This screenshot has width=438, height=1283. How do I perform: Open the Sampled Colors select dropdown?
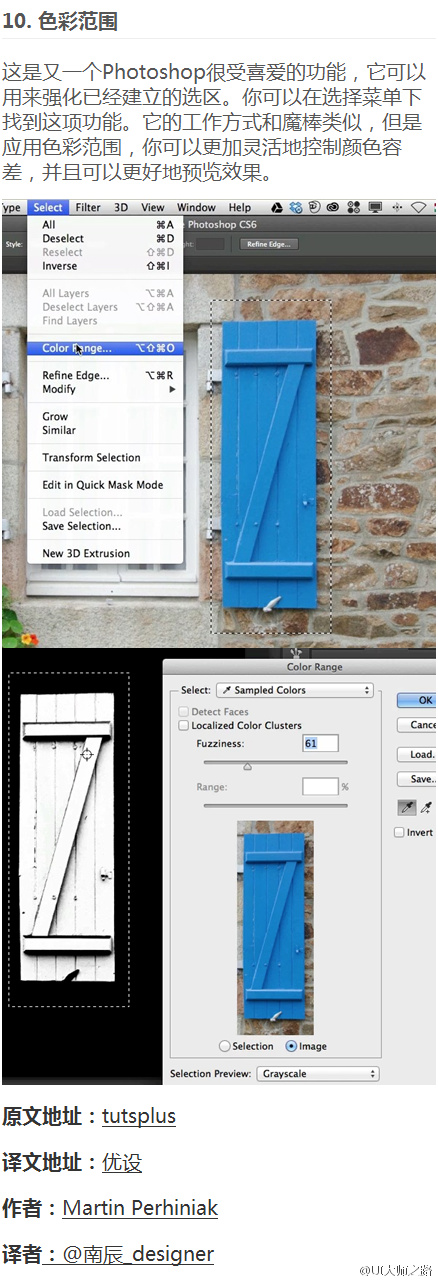tap(294, 690)
